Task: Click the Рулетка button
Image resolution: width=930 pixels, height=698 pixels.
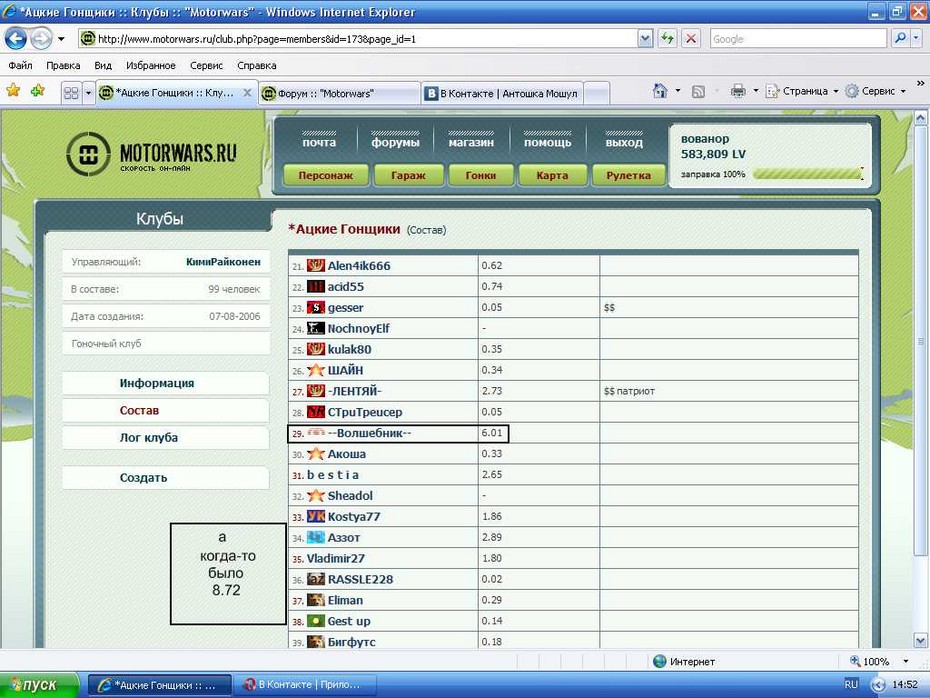Action: (628, 175)
